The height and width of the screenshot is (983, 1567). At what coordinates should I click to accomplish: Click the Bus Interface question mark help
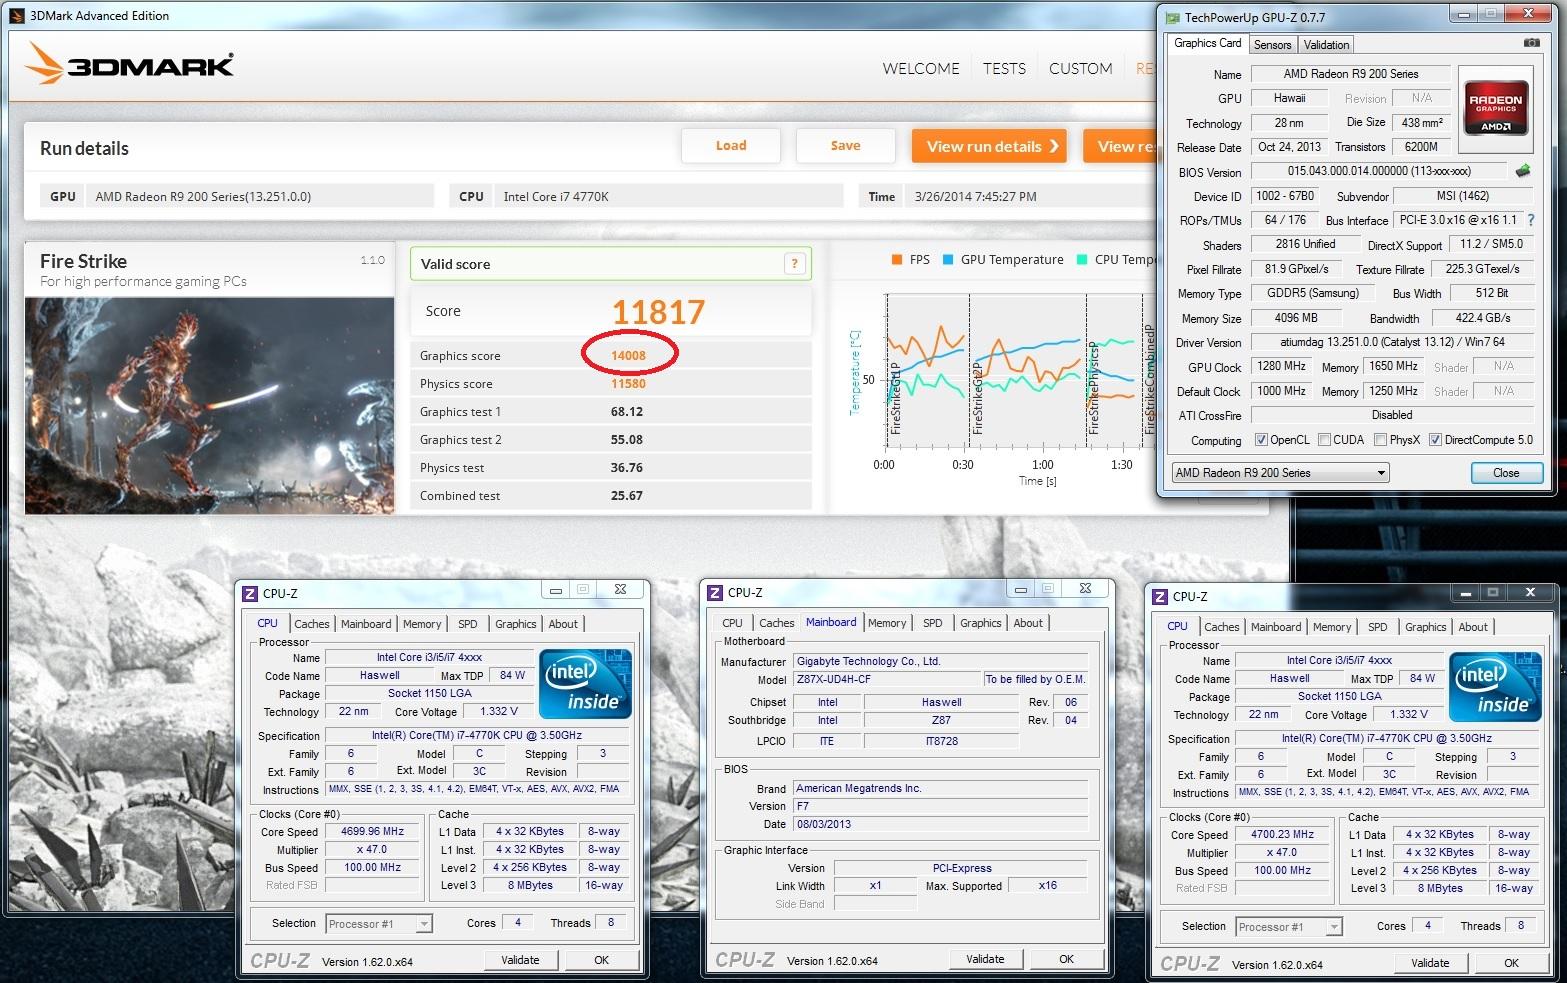1530,219
